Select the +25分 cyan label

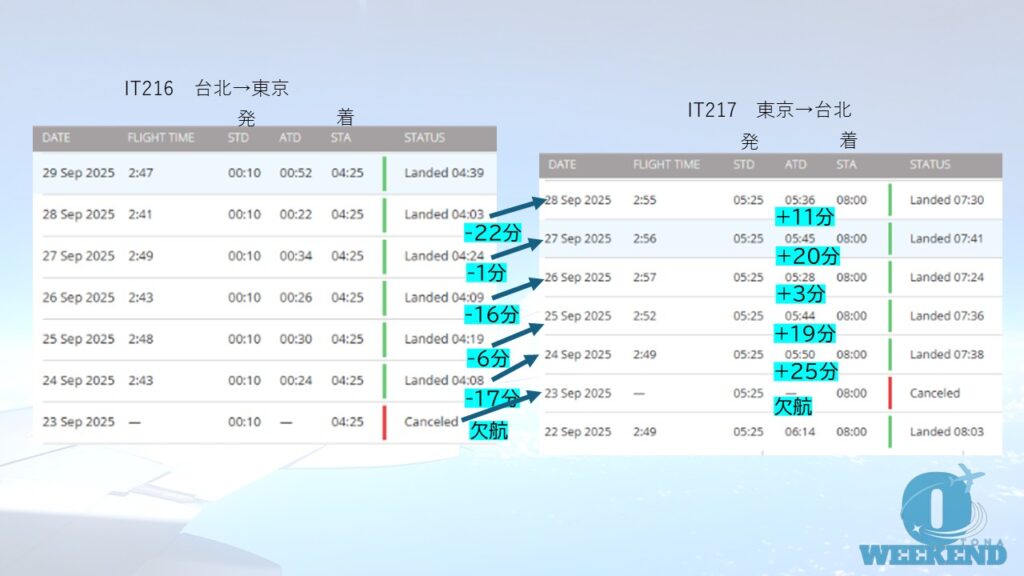point(805,372)
